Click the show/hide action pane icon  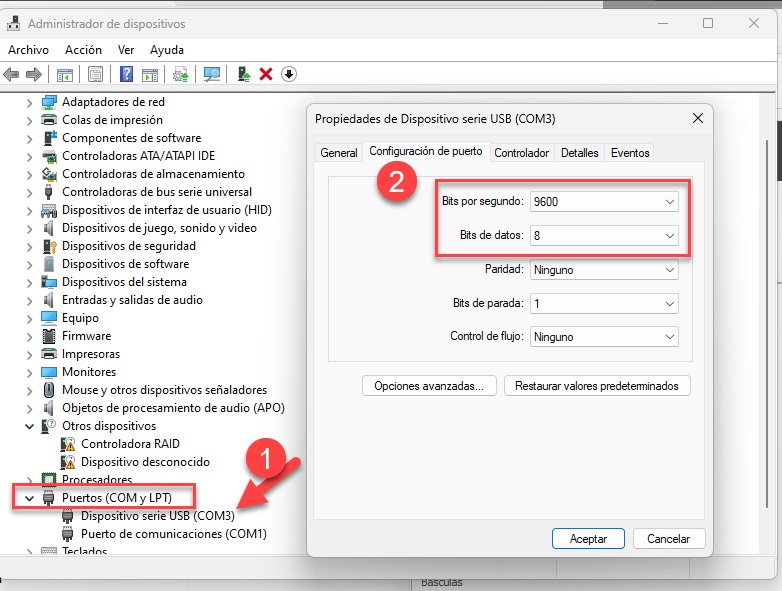point(150,75)
